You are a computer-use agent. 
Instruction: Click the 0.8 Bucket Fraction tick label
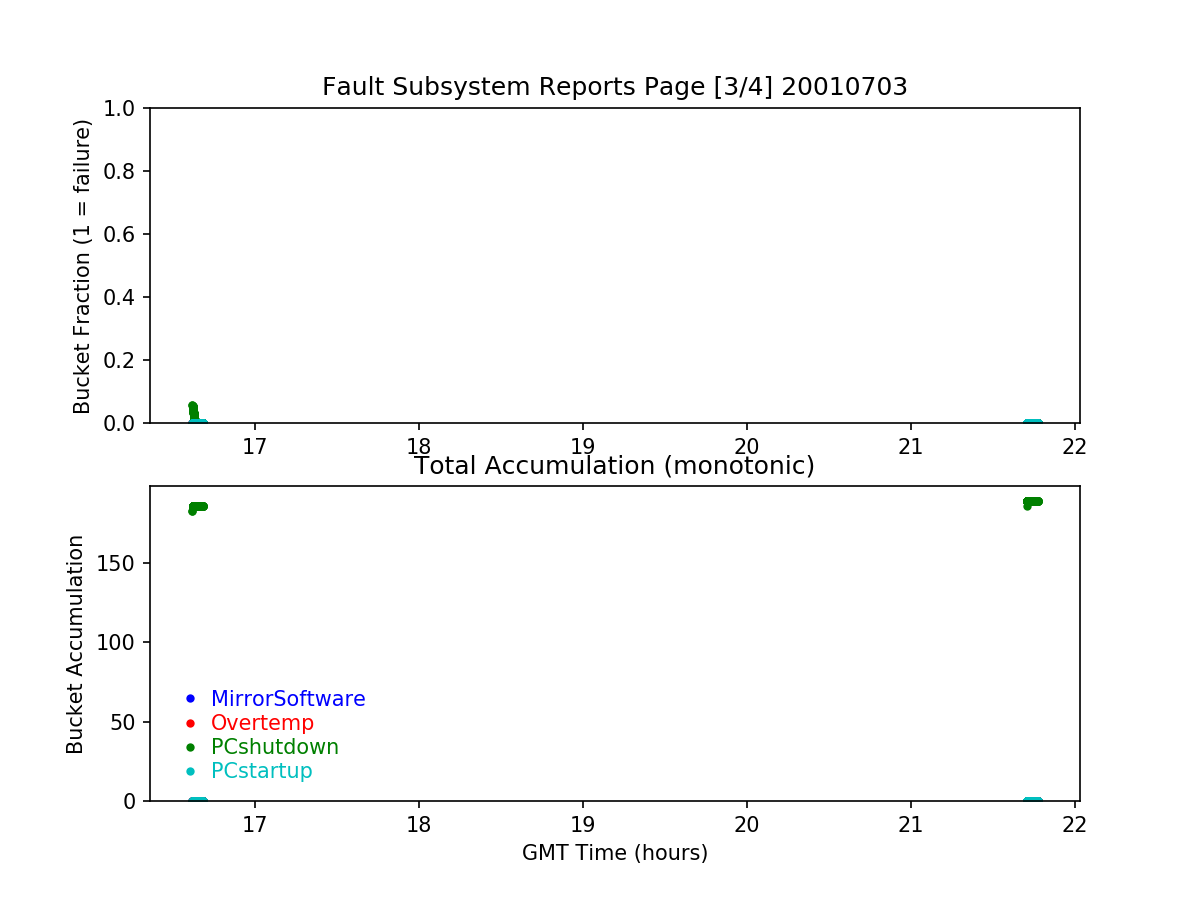(x=125, y=171)
